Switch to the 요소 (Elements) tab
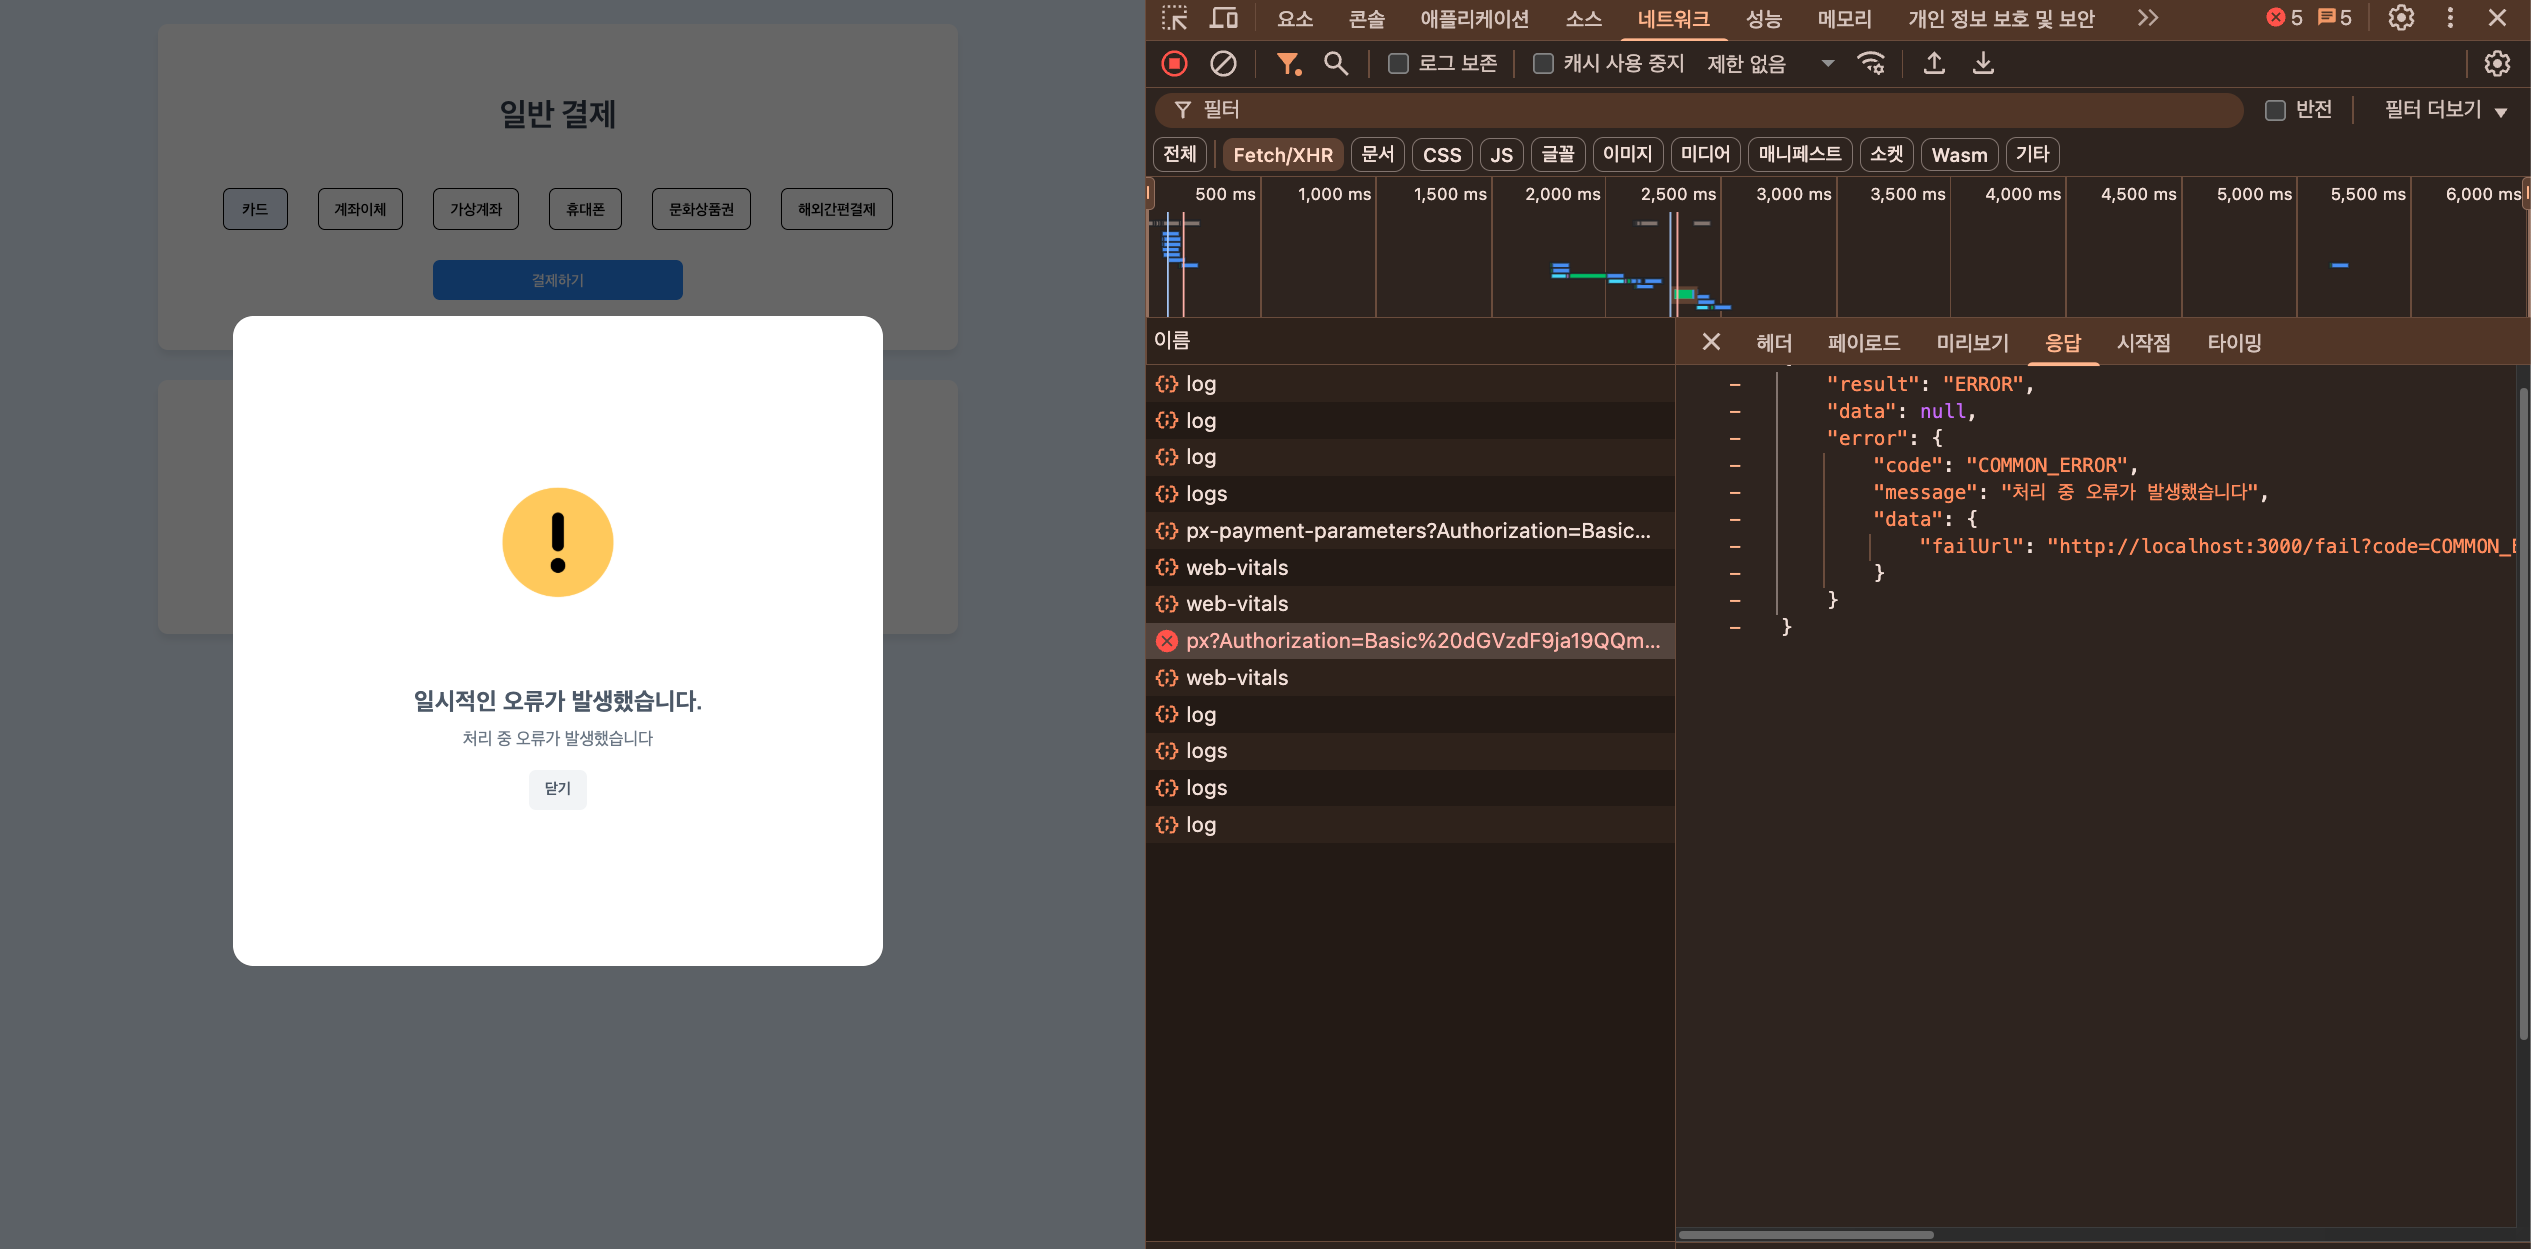Image resolution: width=2531 pixels, height=1249 pixels. coord(1295,18)
